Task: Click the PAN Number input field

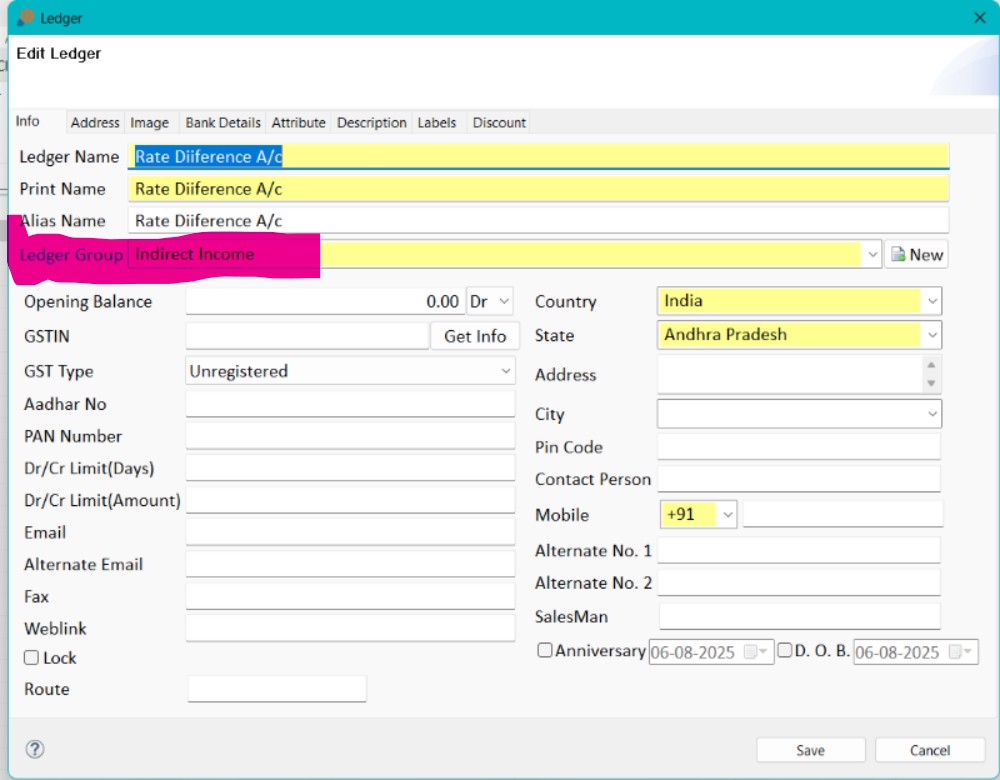Action: tap(350, 436)
